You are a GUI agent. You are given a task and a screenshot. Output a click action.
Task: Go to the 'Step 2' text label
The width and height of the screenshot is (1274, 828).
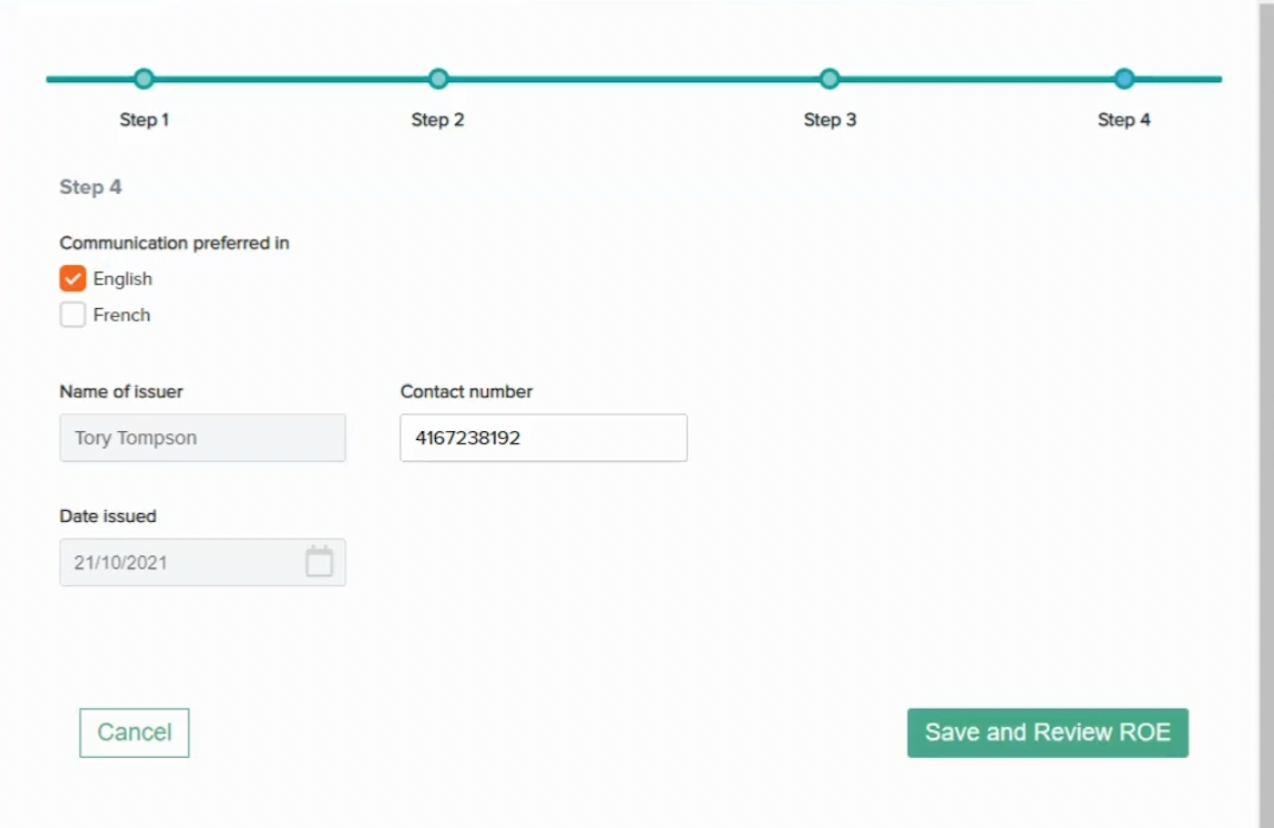[x=438, y=120]
